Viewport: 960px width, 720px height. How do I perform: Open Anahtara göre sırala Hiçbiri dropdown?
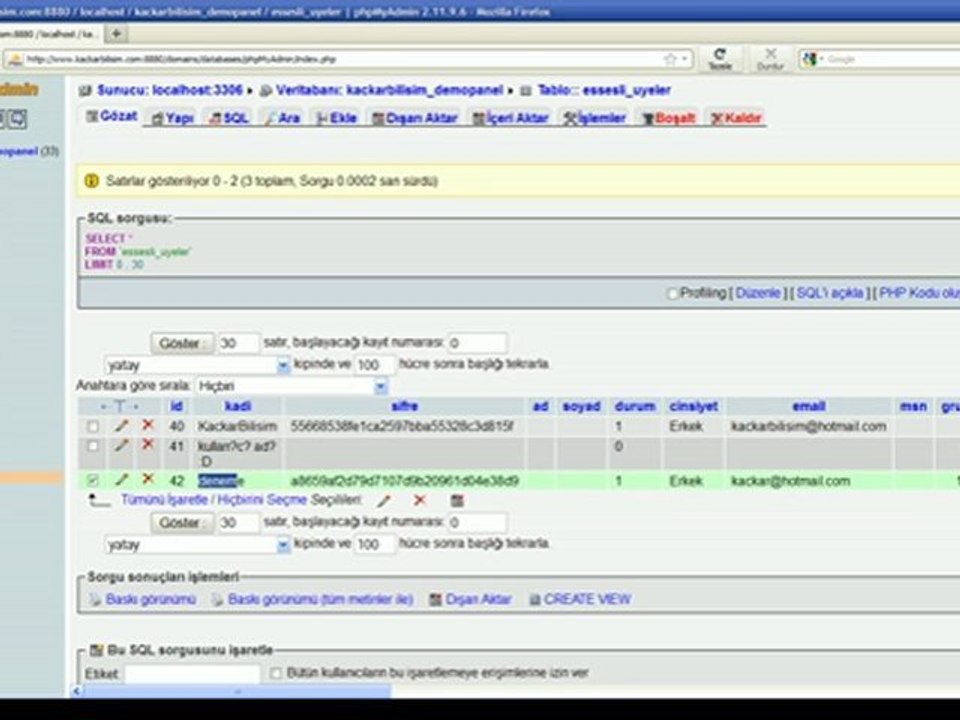(x=291, y=386)
